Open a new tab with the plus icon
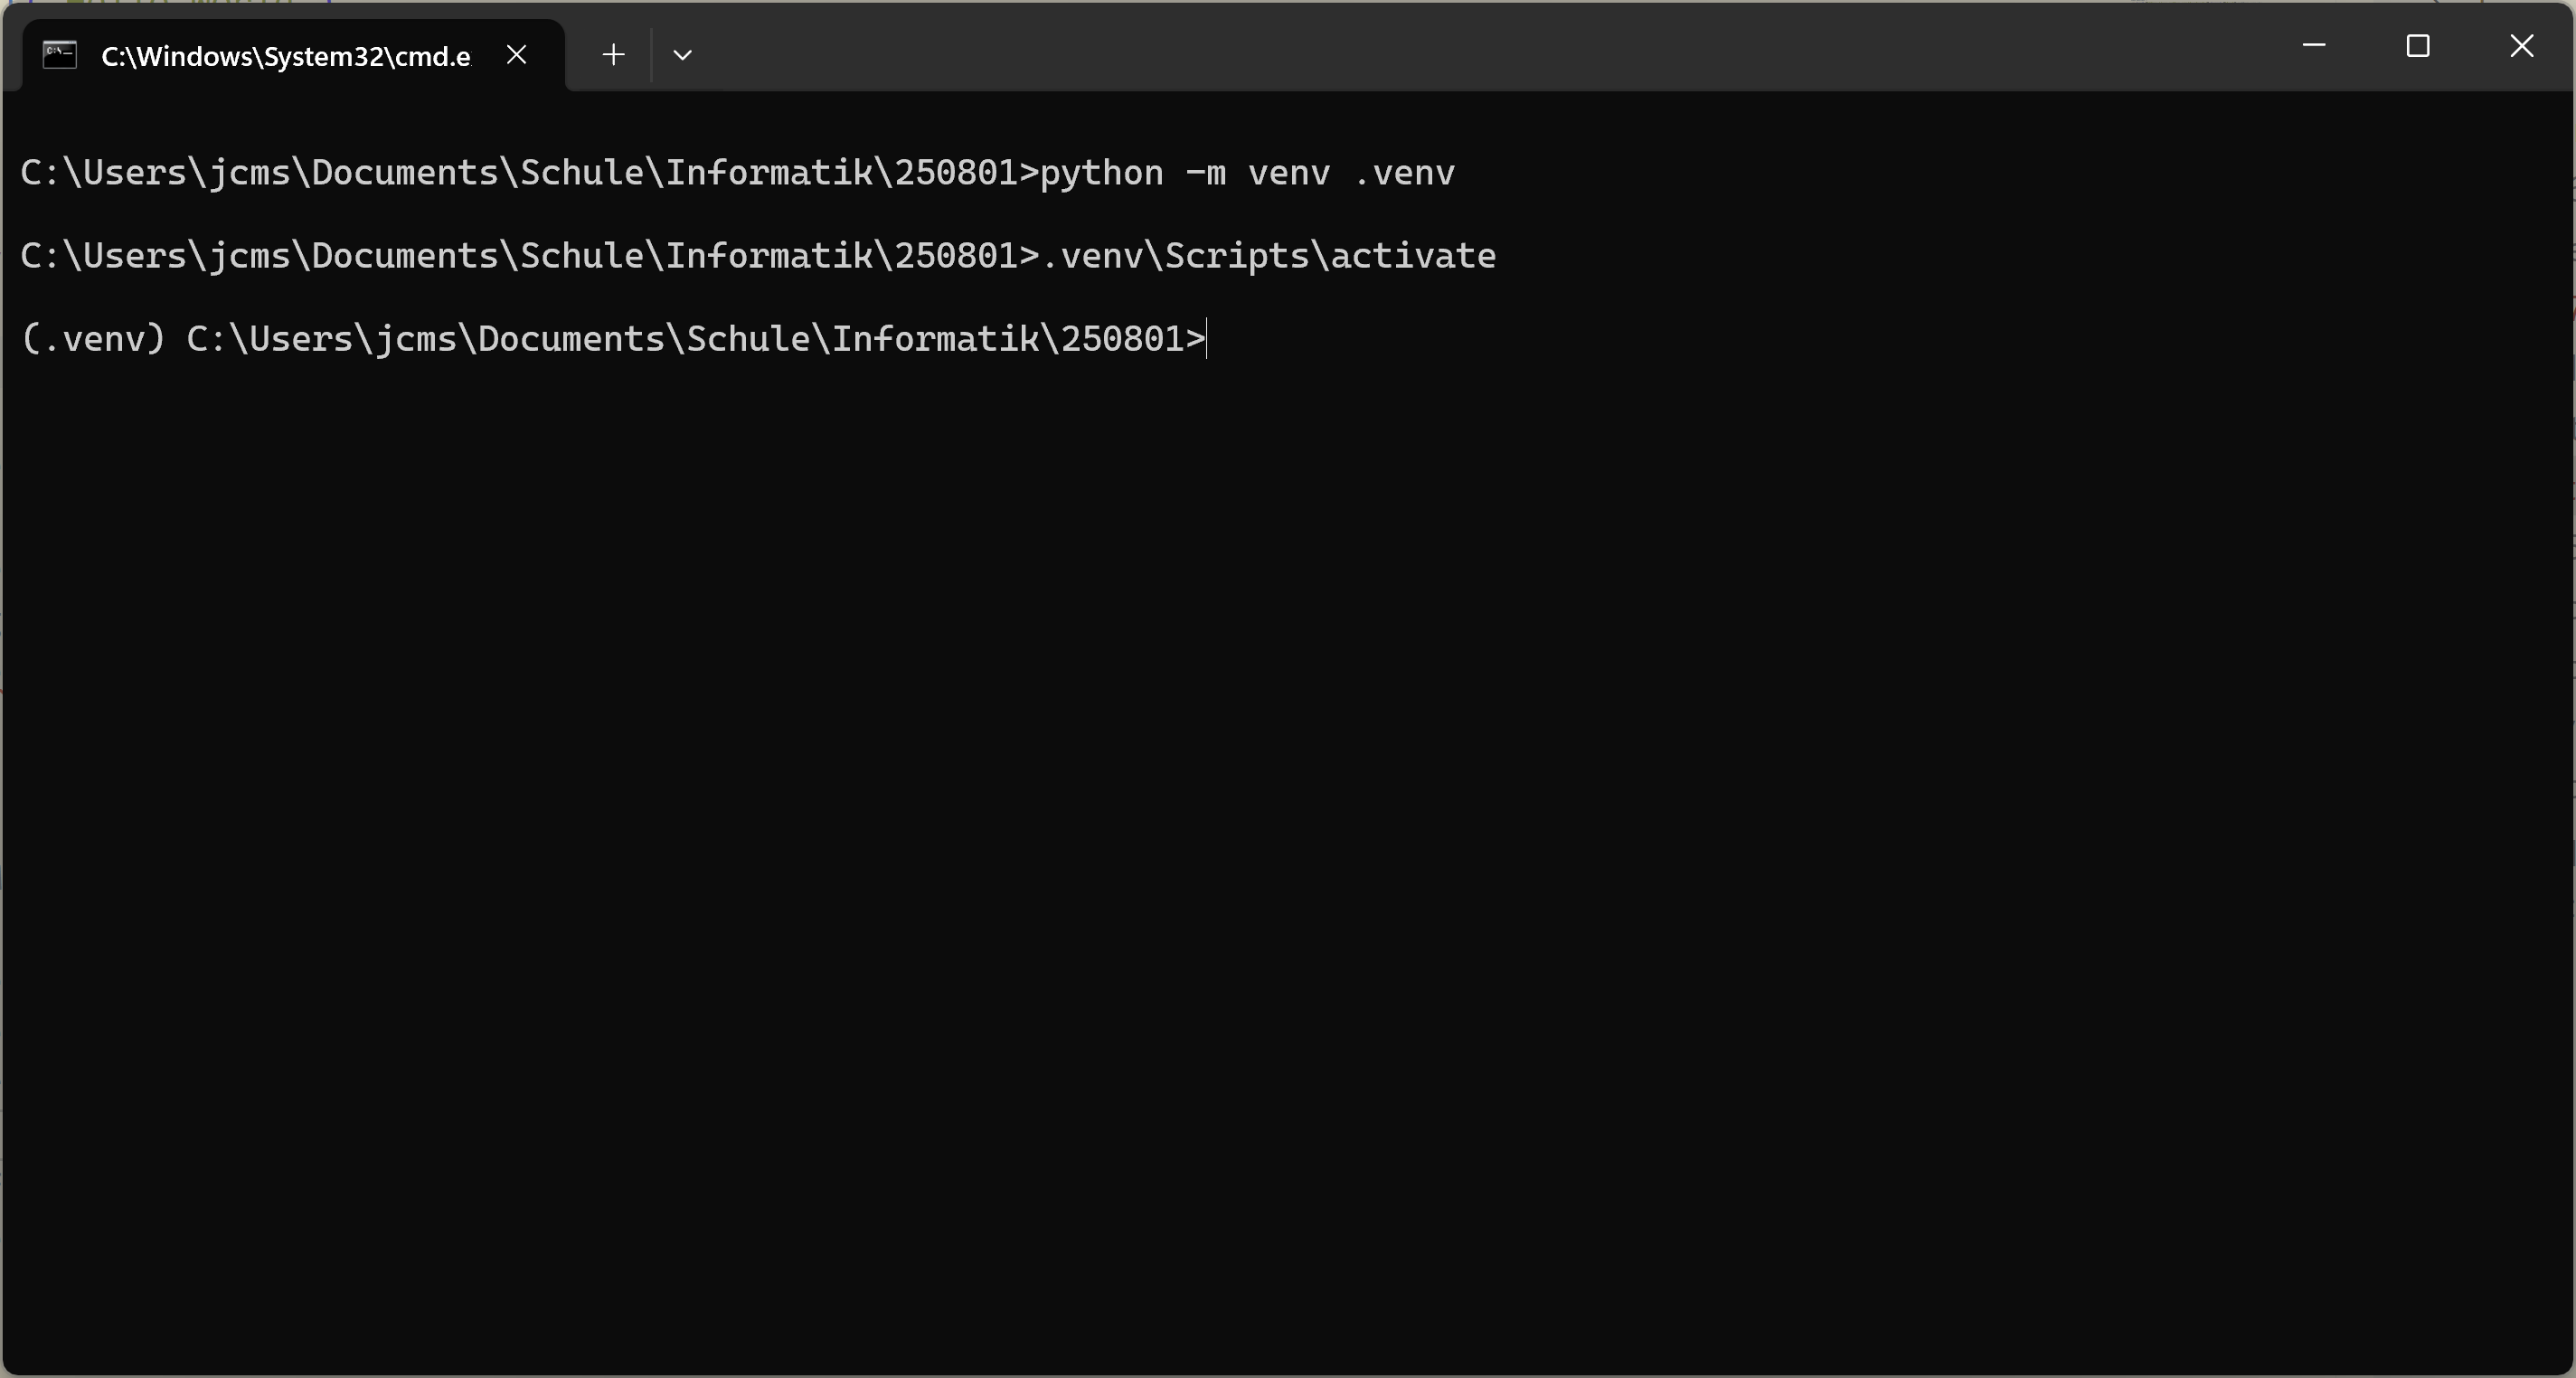 pos(614,54)
